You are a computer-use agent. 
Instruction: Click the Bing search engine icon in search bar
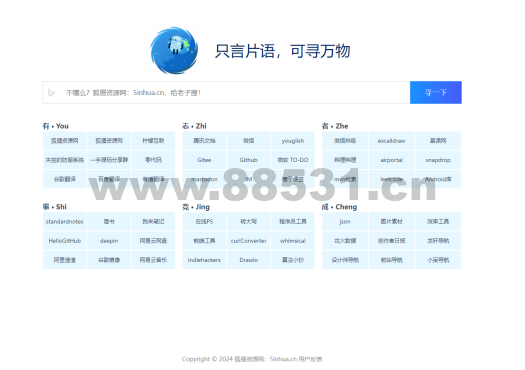point(51,92)
